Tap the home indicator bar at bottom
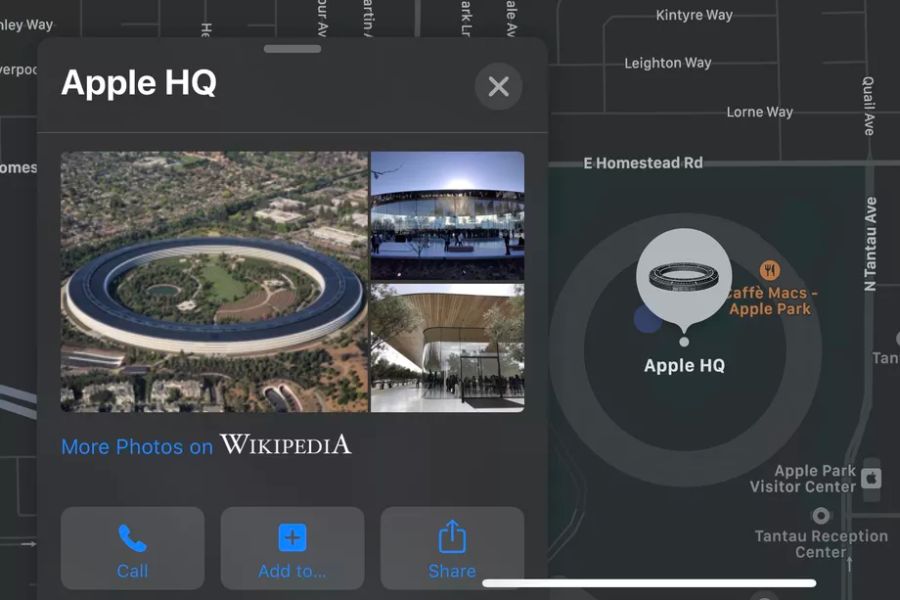 (649, 583)
